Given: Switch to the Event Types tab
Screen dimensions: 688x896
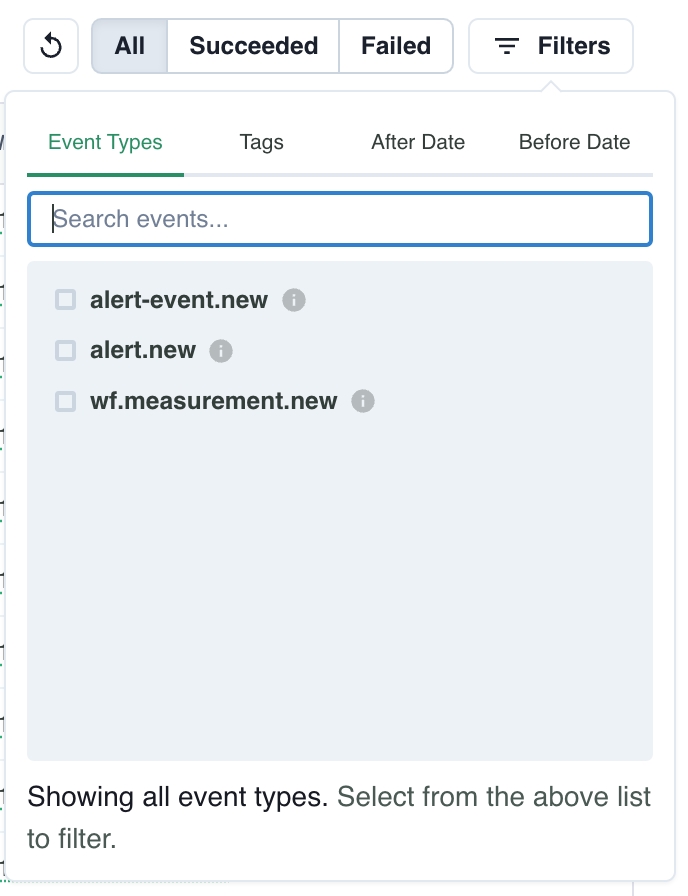Looking at the screenshot, I should click(105, 142).
